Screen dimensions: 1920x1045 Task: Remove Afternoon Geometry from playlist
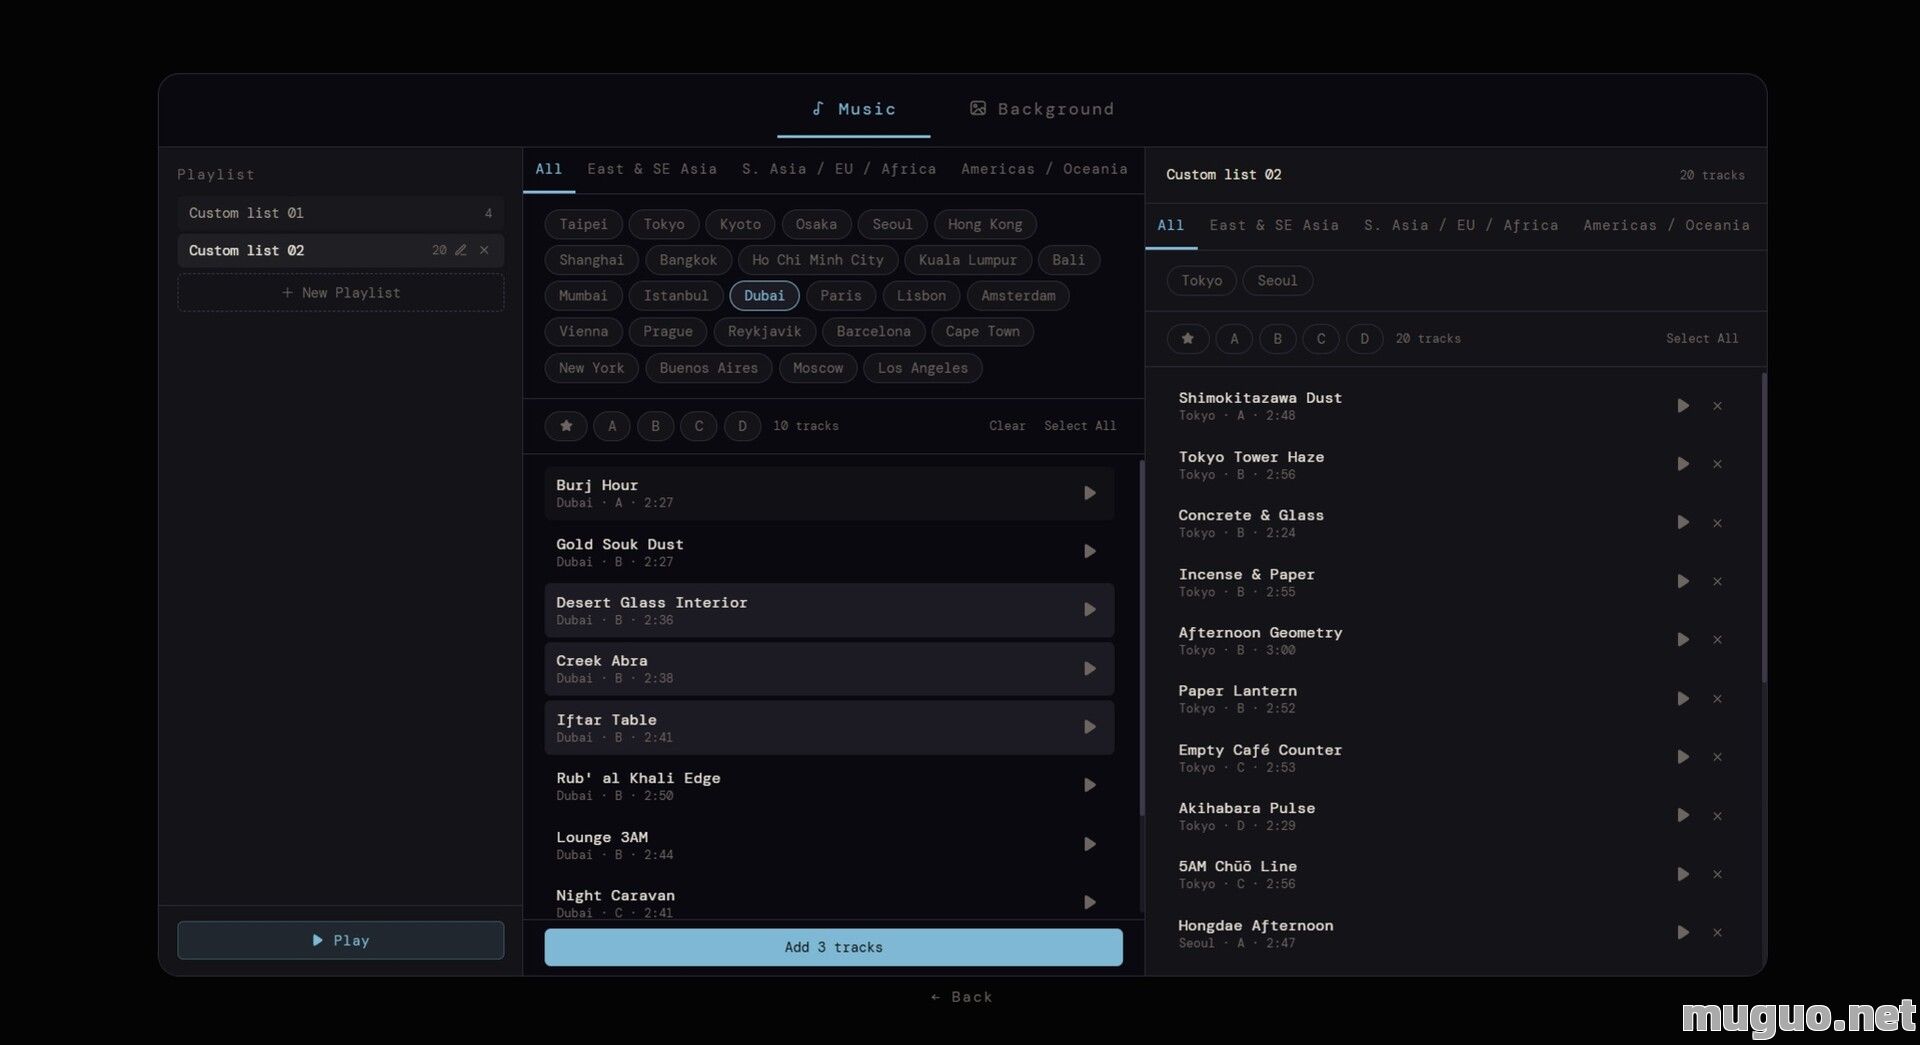tap(1717, 640)
